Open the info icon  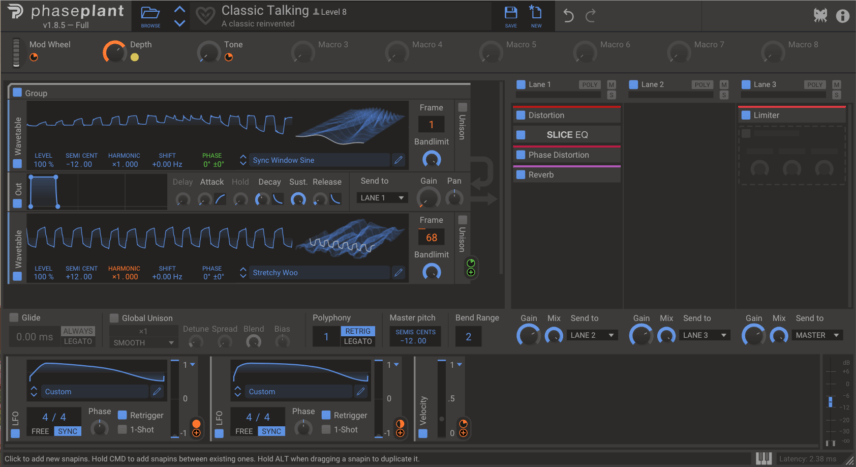[842, 16]
